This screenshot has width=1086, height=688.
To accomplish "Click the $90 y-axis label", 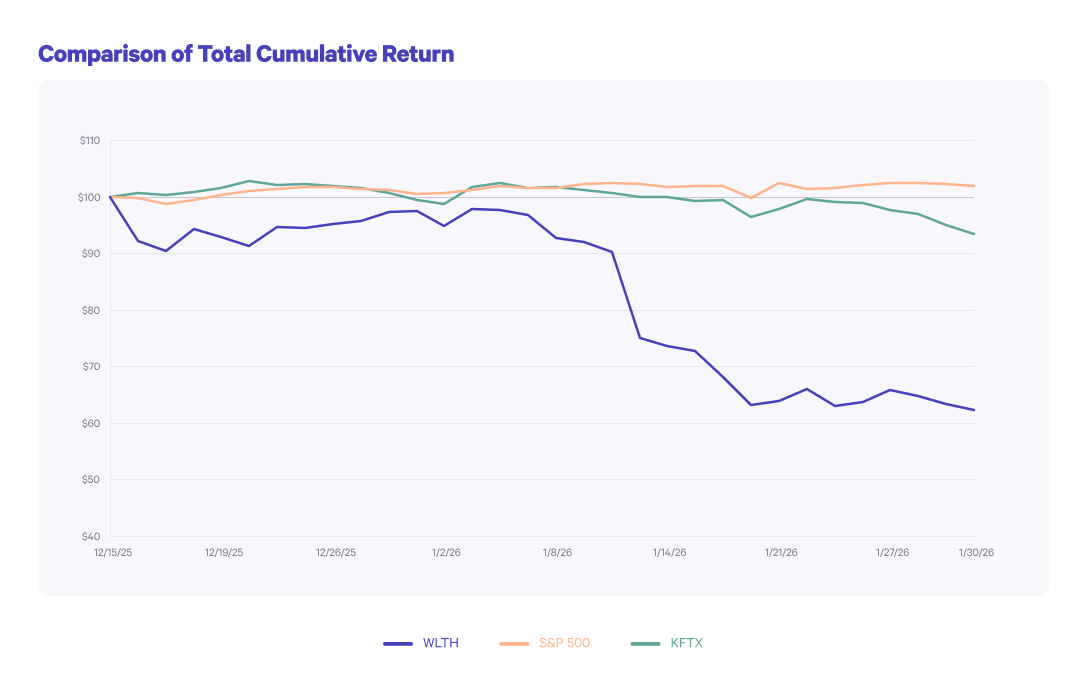I will coord(91,254).
